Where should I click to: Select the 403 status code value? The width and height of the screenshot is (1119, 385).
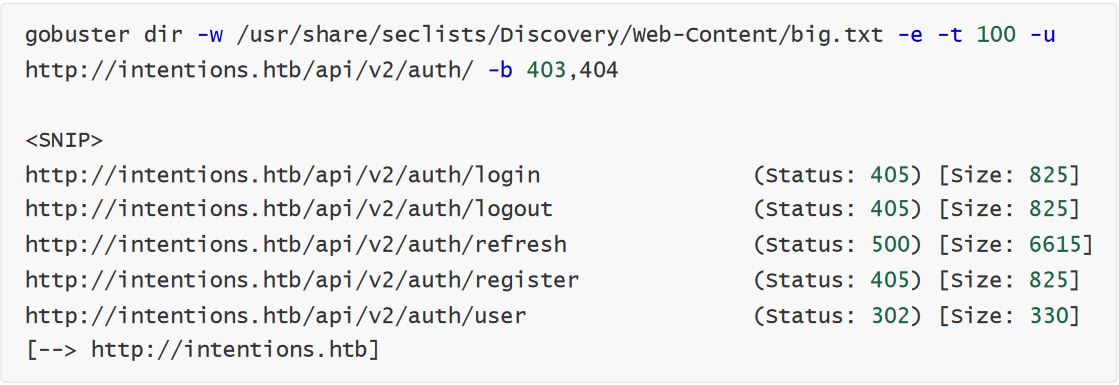547,70
